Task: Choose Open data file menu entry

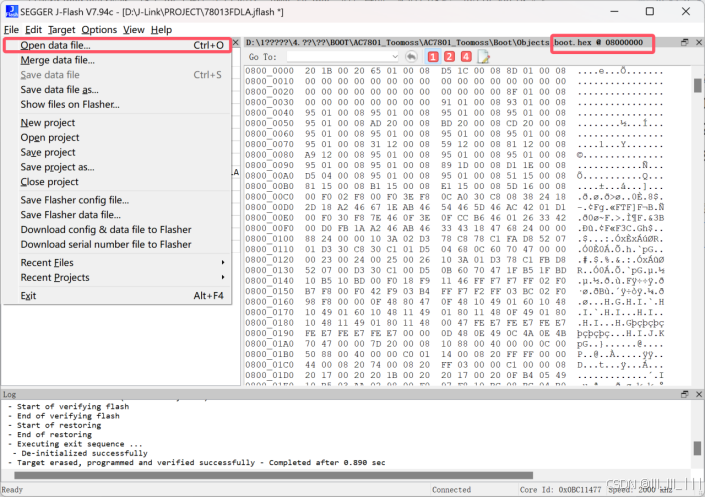Action: tap(118, 45)
